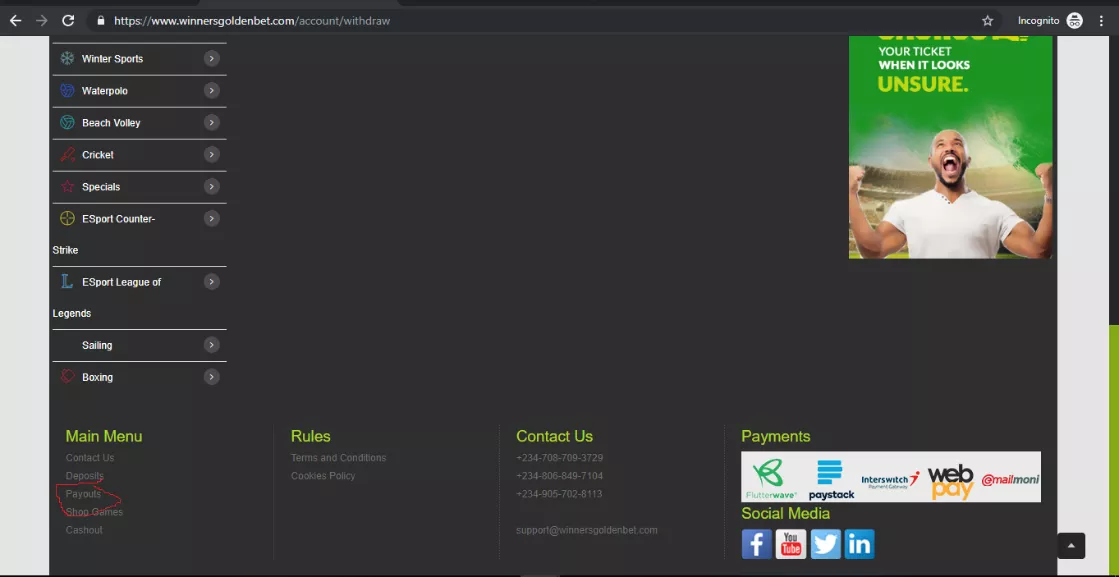Select Beach Volley in the sports menu

111,123
